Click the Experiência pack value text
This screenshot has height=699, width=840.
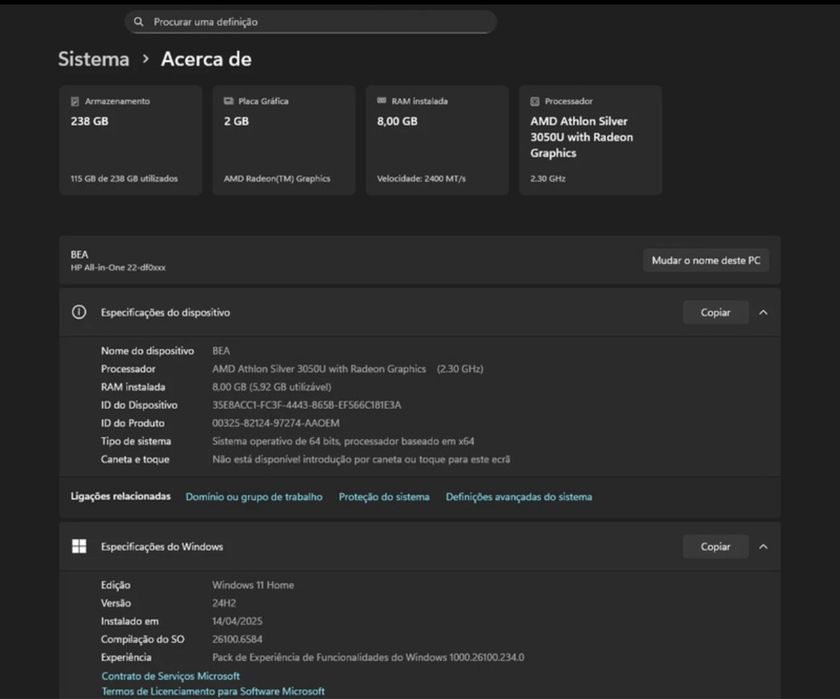click(x=368, y=657)
